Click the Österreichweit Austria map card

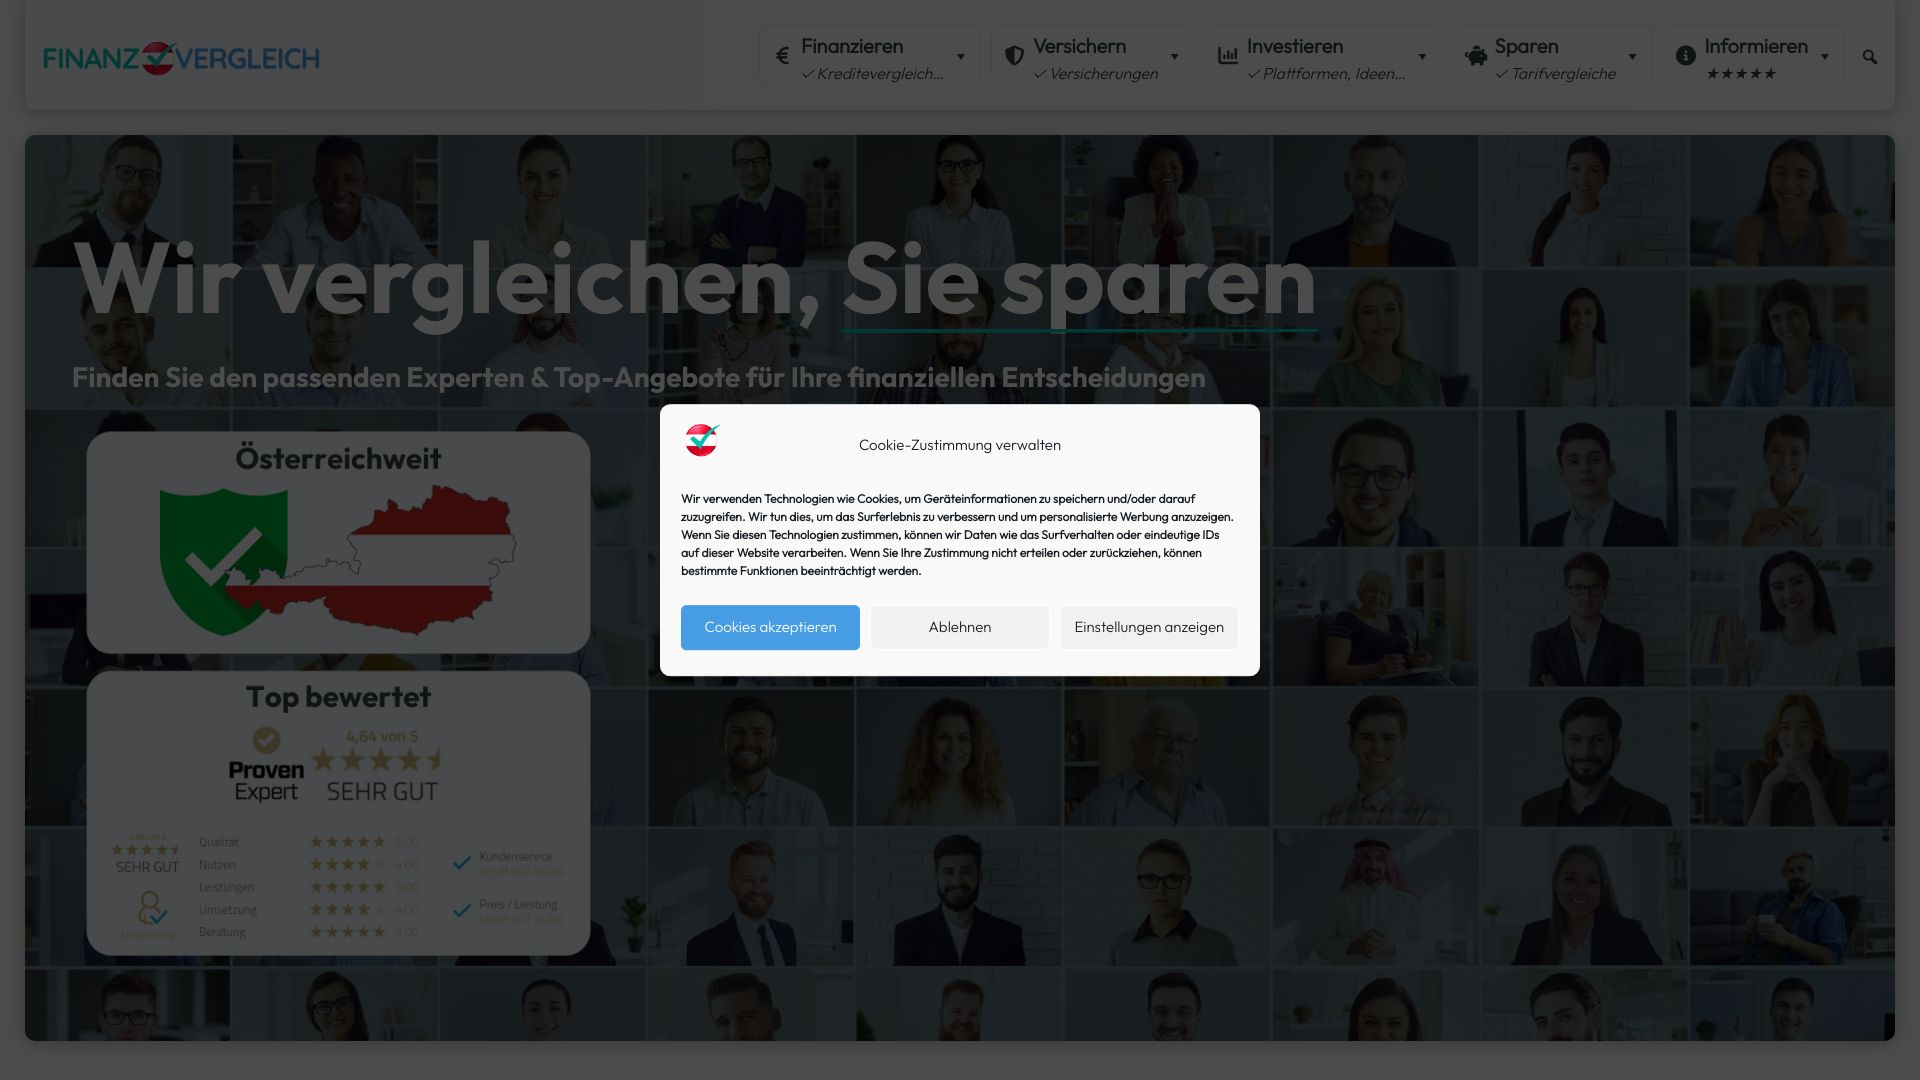coord(338,543)
